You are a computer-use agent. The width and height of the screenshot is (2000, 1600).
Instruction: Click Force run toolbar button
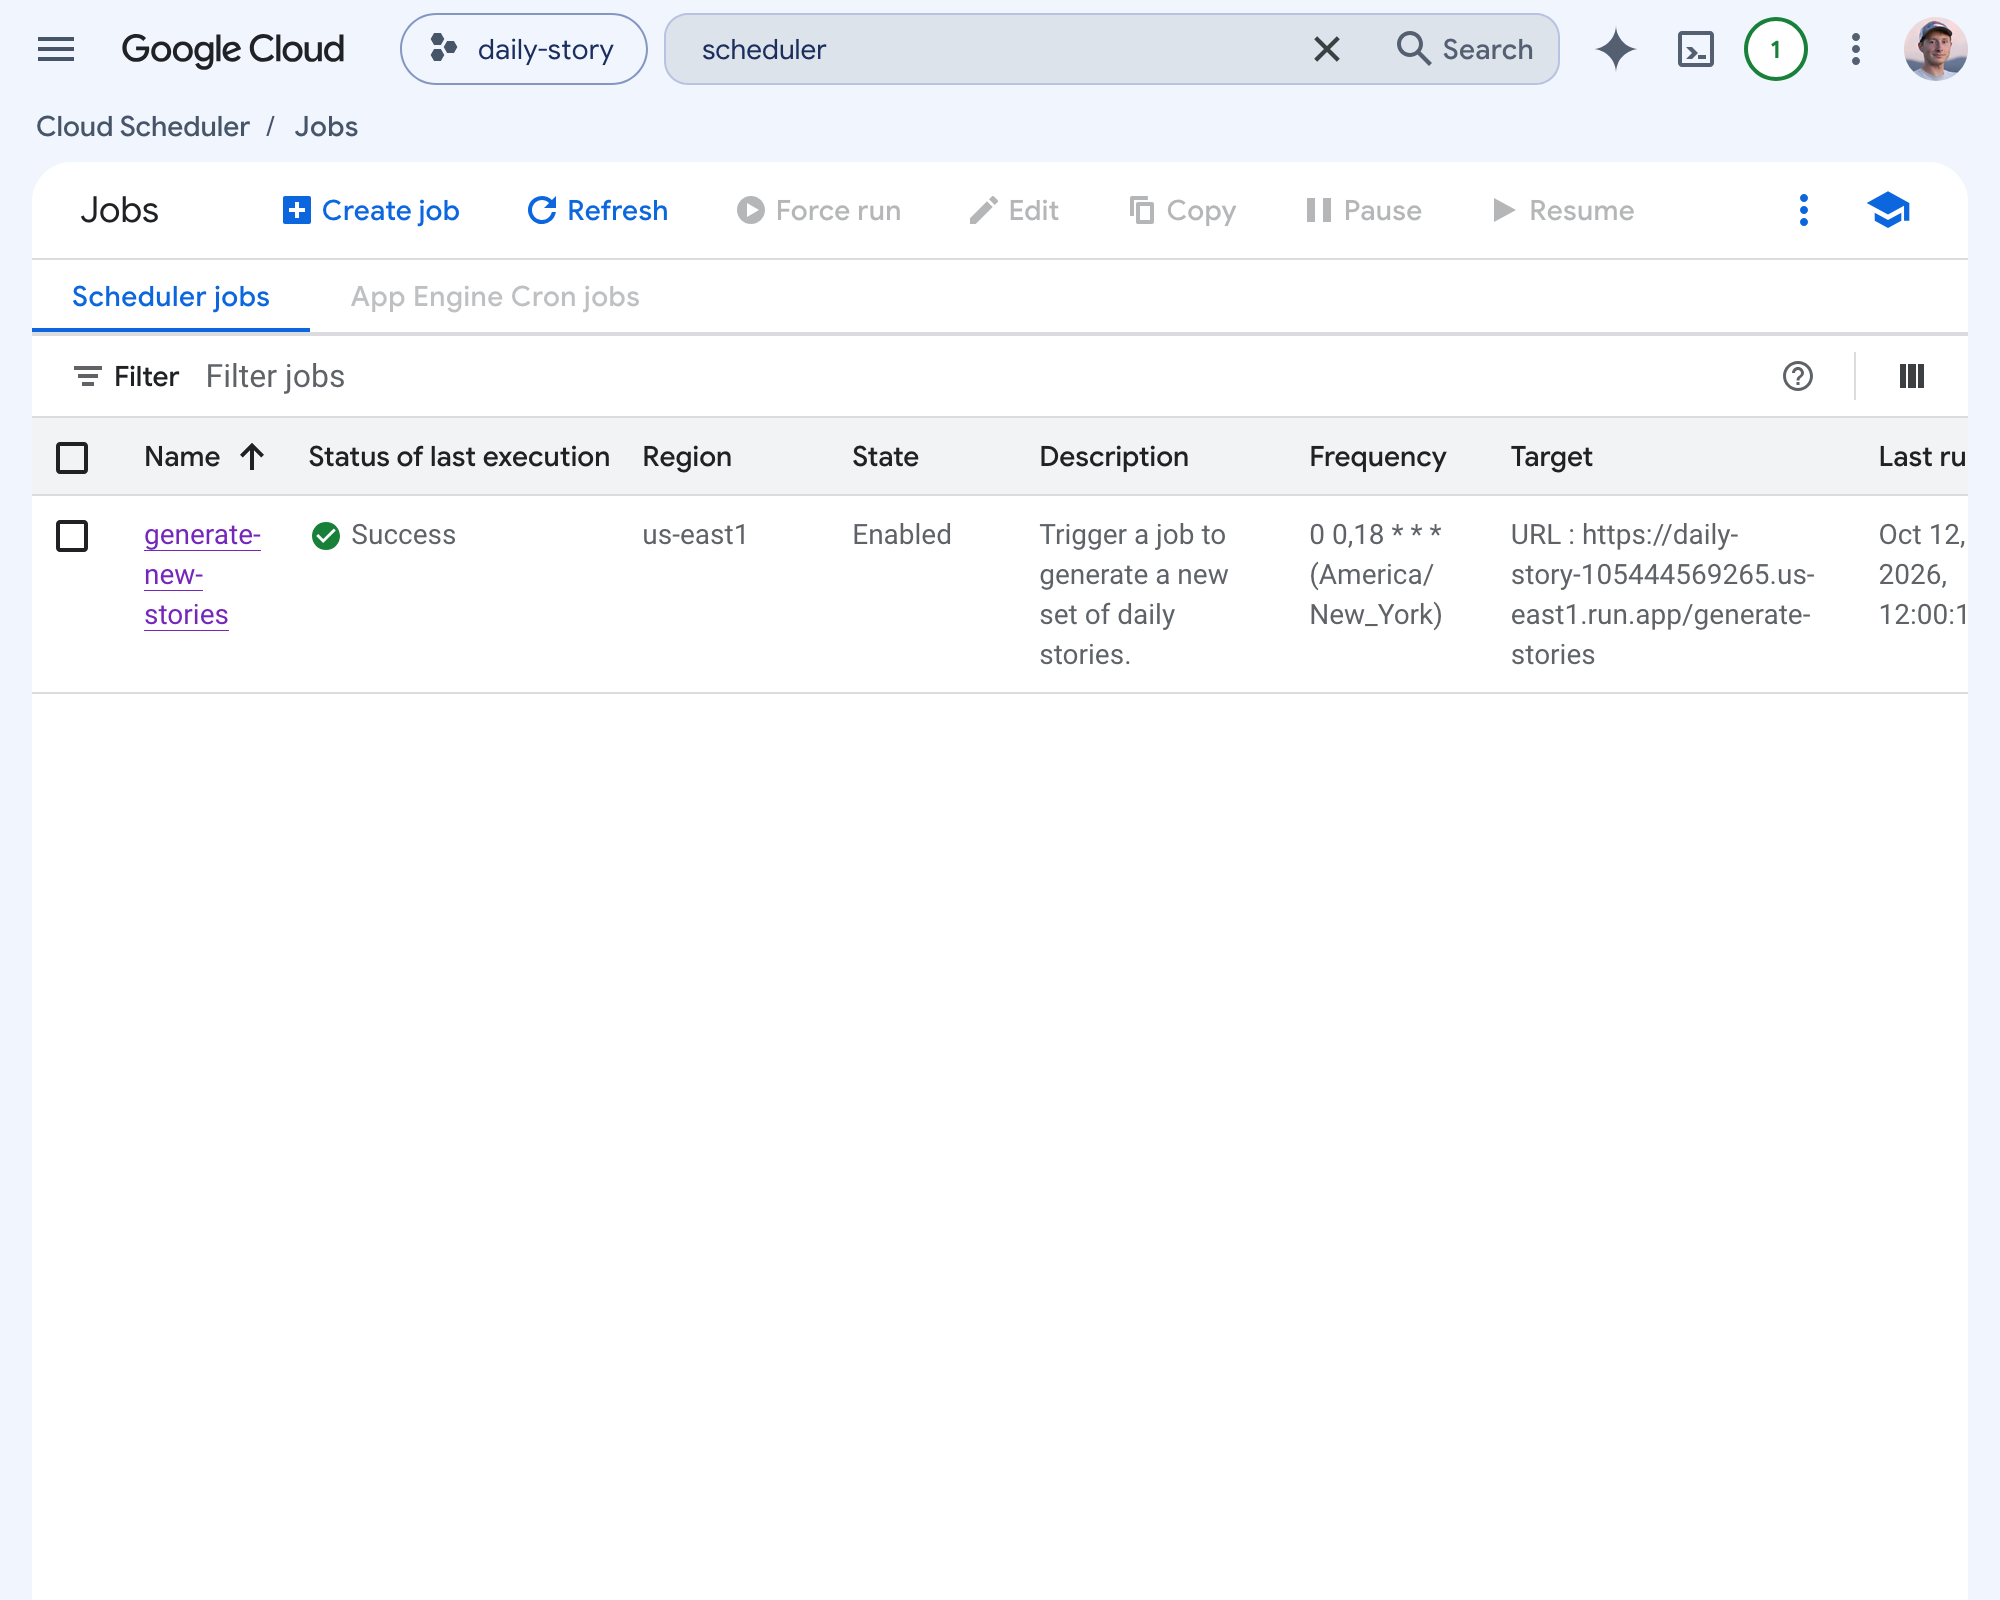tap(819, 210)
